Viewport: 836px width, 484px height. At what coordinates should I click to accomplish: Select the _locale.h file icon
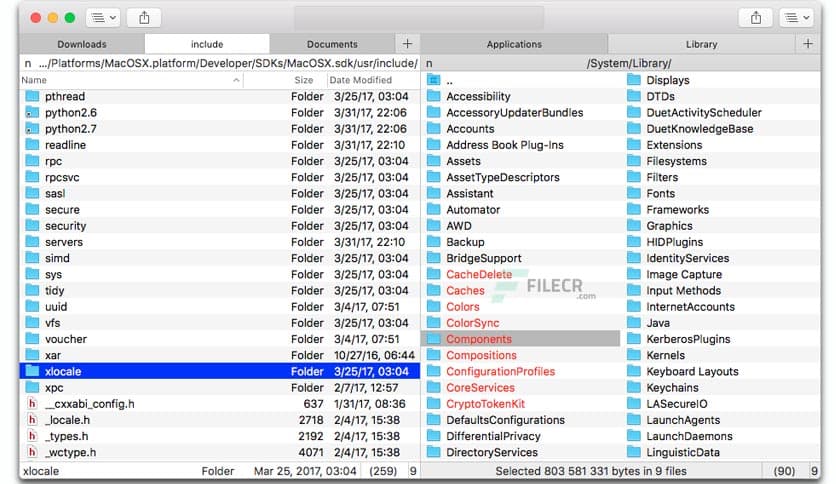point(33,420)
